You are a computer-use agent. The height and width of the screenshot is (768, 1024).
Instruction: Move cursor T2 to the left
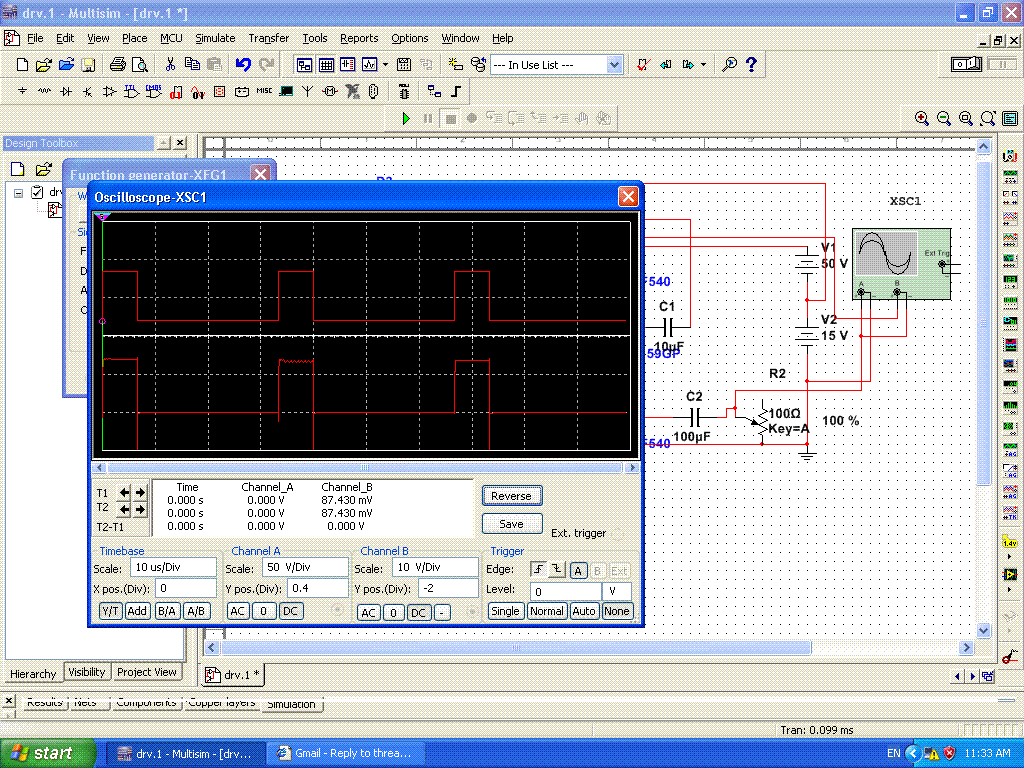pyautogui.click(x=124, y=509)
